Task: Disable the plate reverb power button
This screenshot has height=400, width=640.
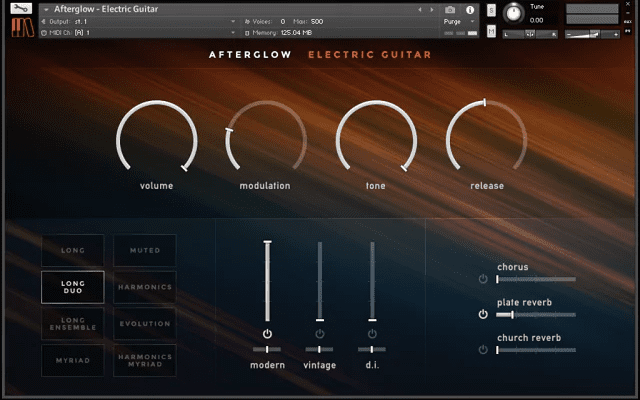Action: 483,314
